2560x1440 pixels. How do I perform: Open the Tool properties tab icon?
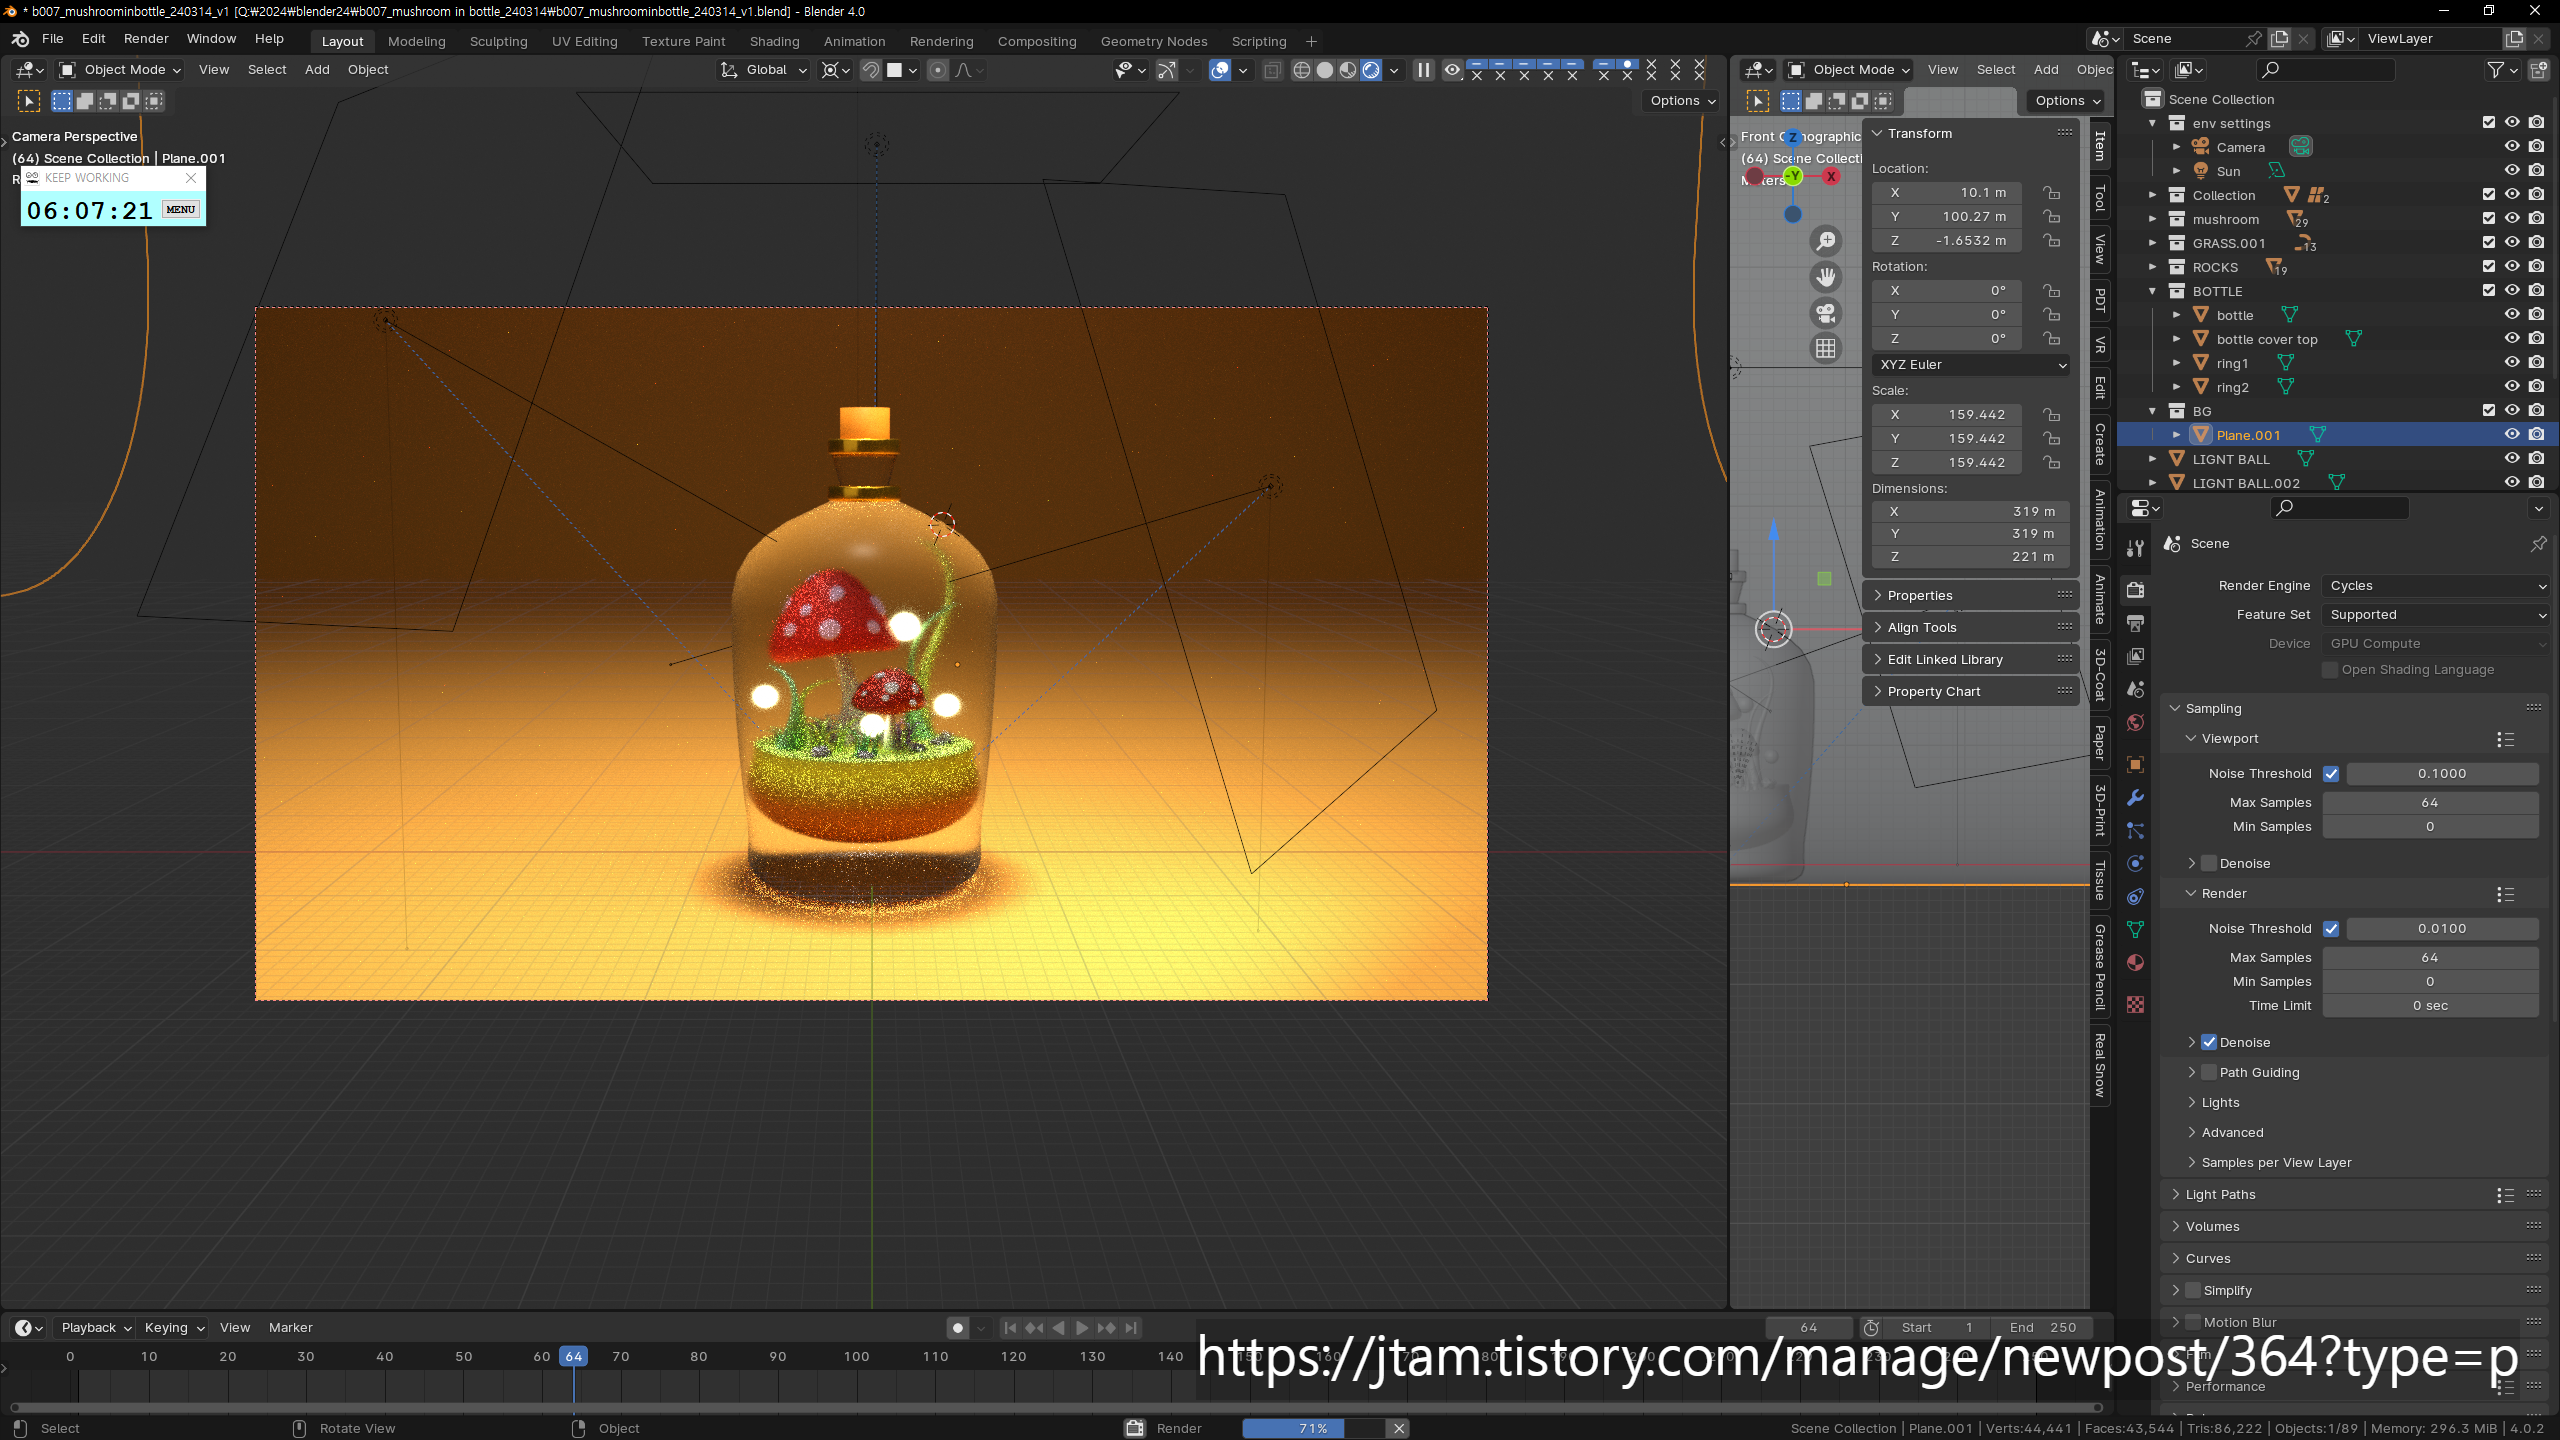(2135, 548)
